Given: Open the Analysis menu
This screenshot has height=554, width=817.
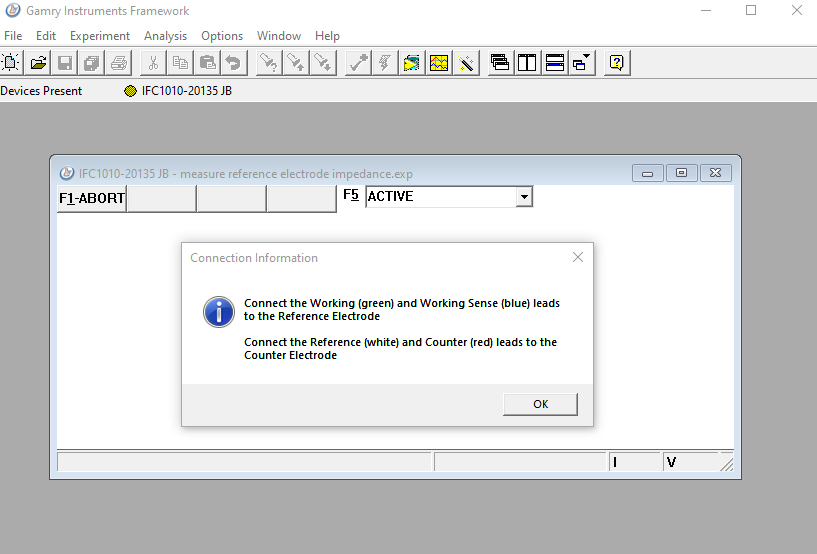Looking at the screenshot, I should tap(166, 36).
